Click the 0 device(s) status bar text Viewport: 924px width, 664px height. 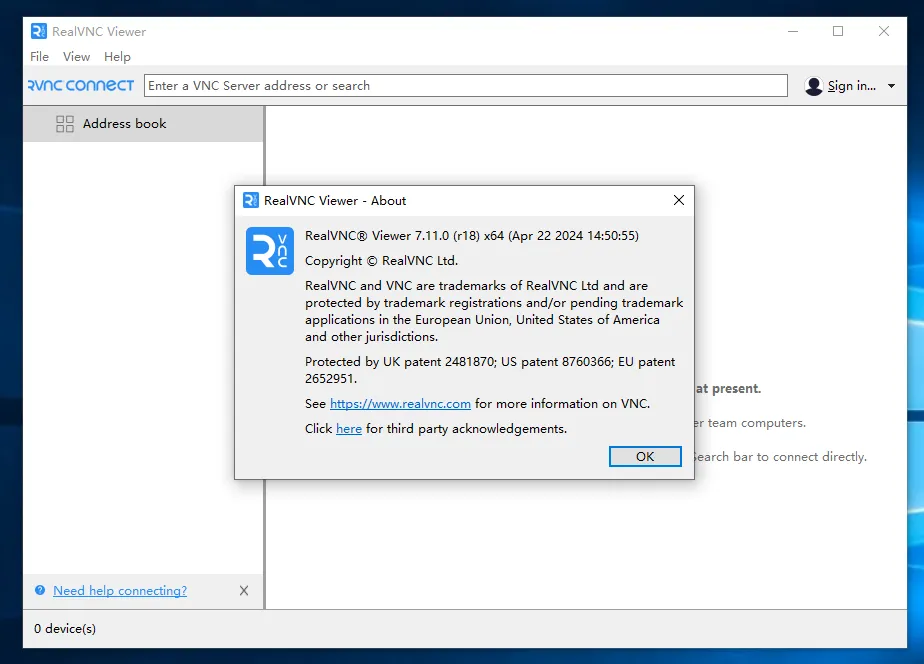[64, 629]
